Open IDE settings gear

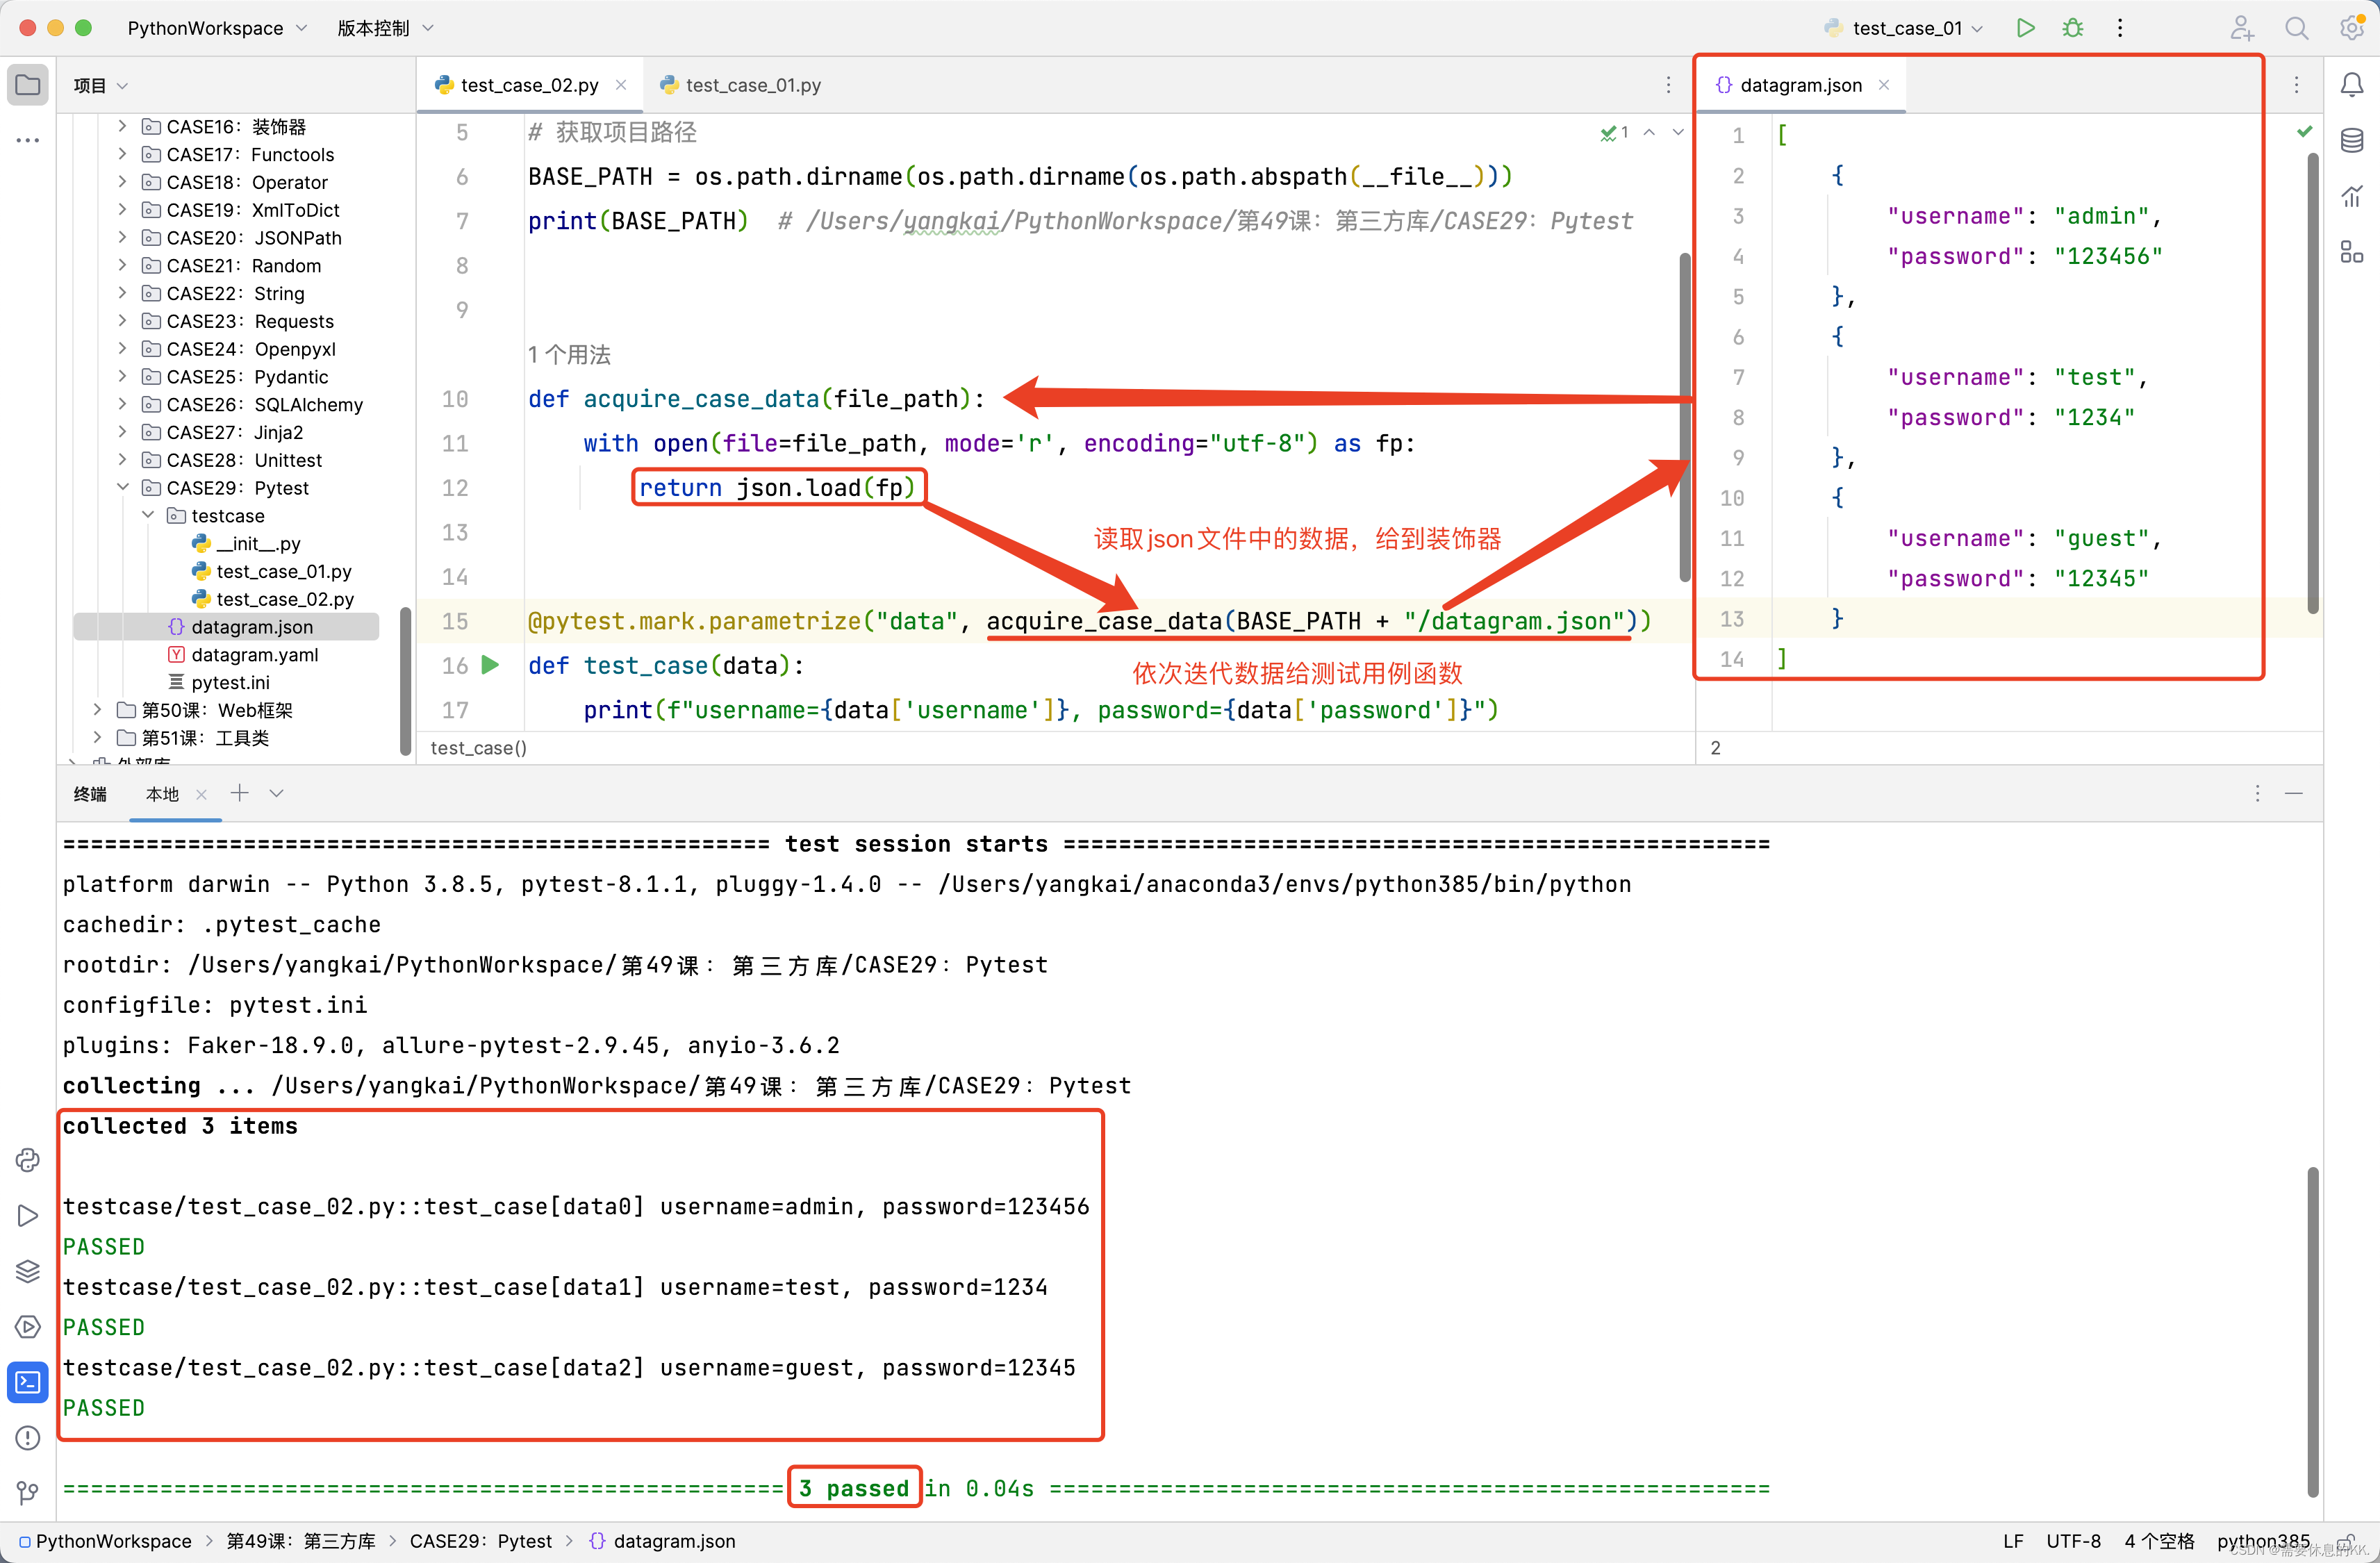[2352, 28]
